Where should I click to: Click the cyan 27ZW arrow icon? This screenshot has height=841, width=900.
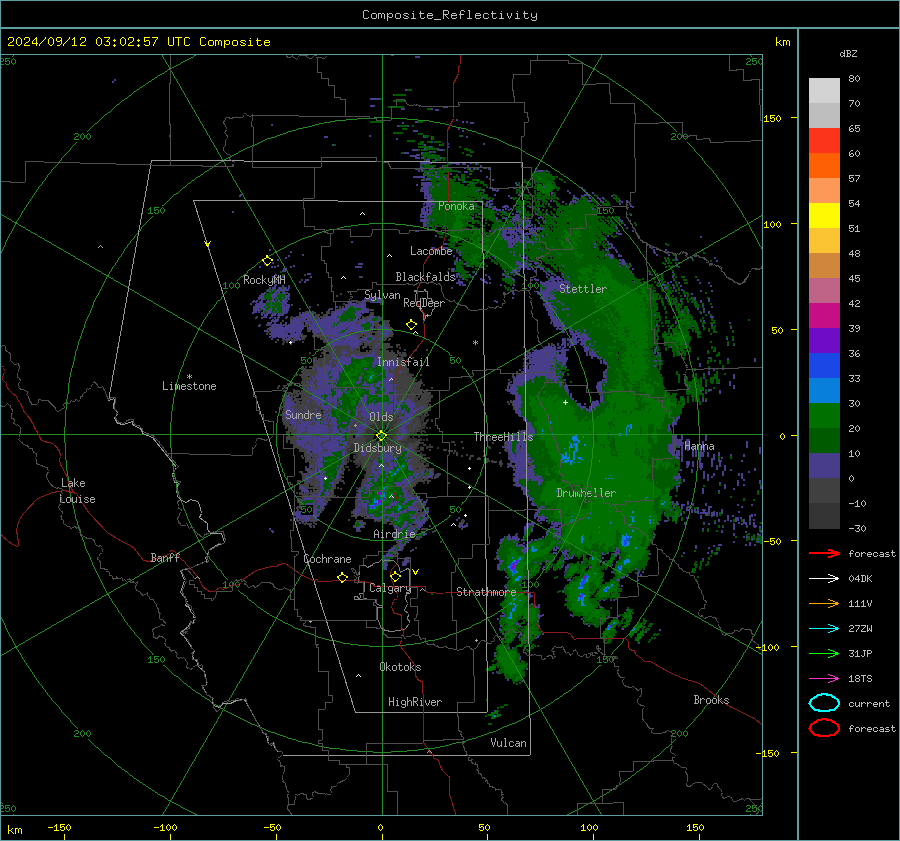click(824, 628)
